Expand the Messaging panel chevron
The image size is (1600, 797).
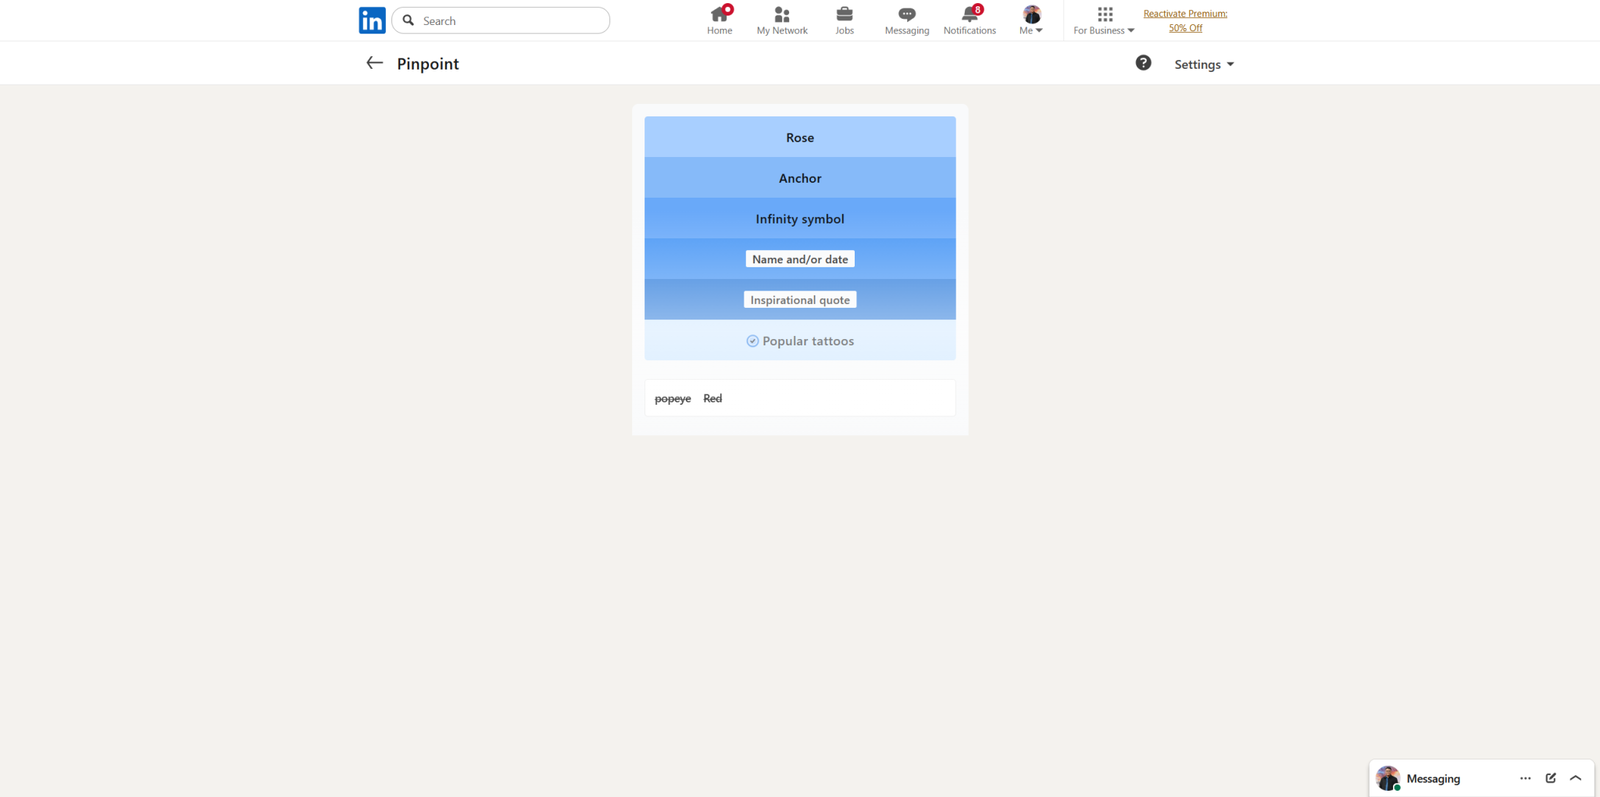pyautogui.click(x=1576, y=778)
